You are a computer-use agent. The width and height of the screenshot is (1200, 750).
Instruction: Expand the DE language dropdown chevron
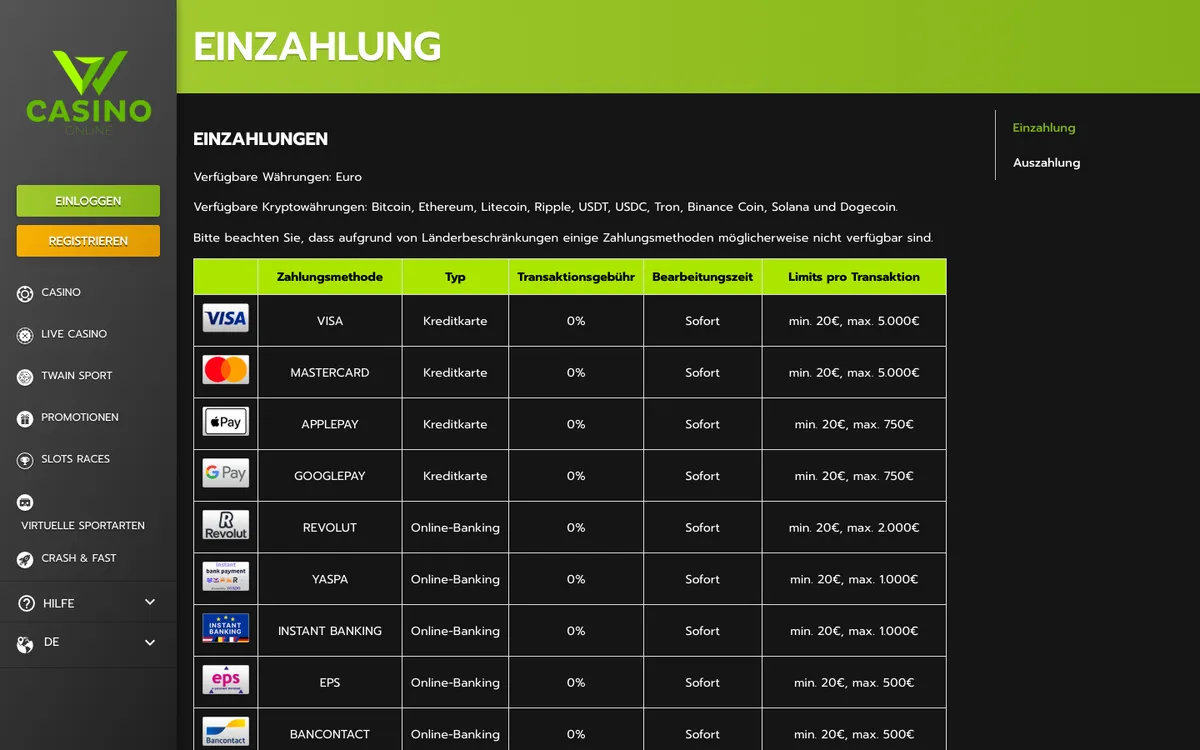[x=150, y=643]
